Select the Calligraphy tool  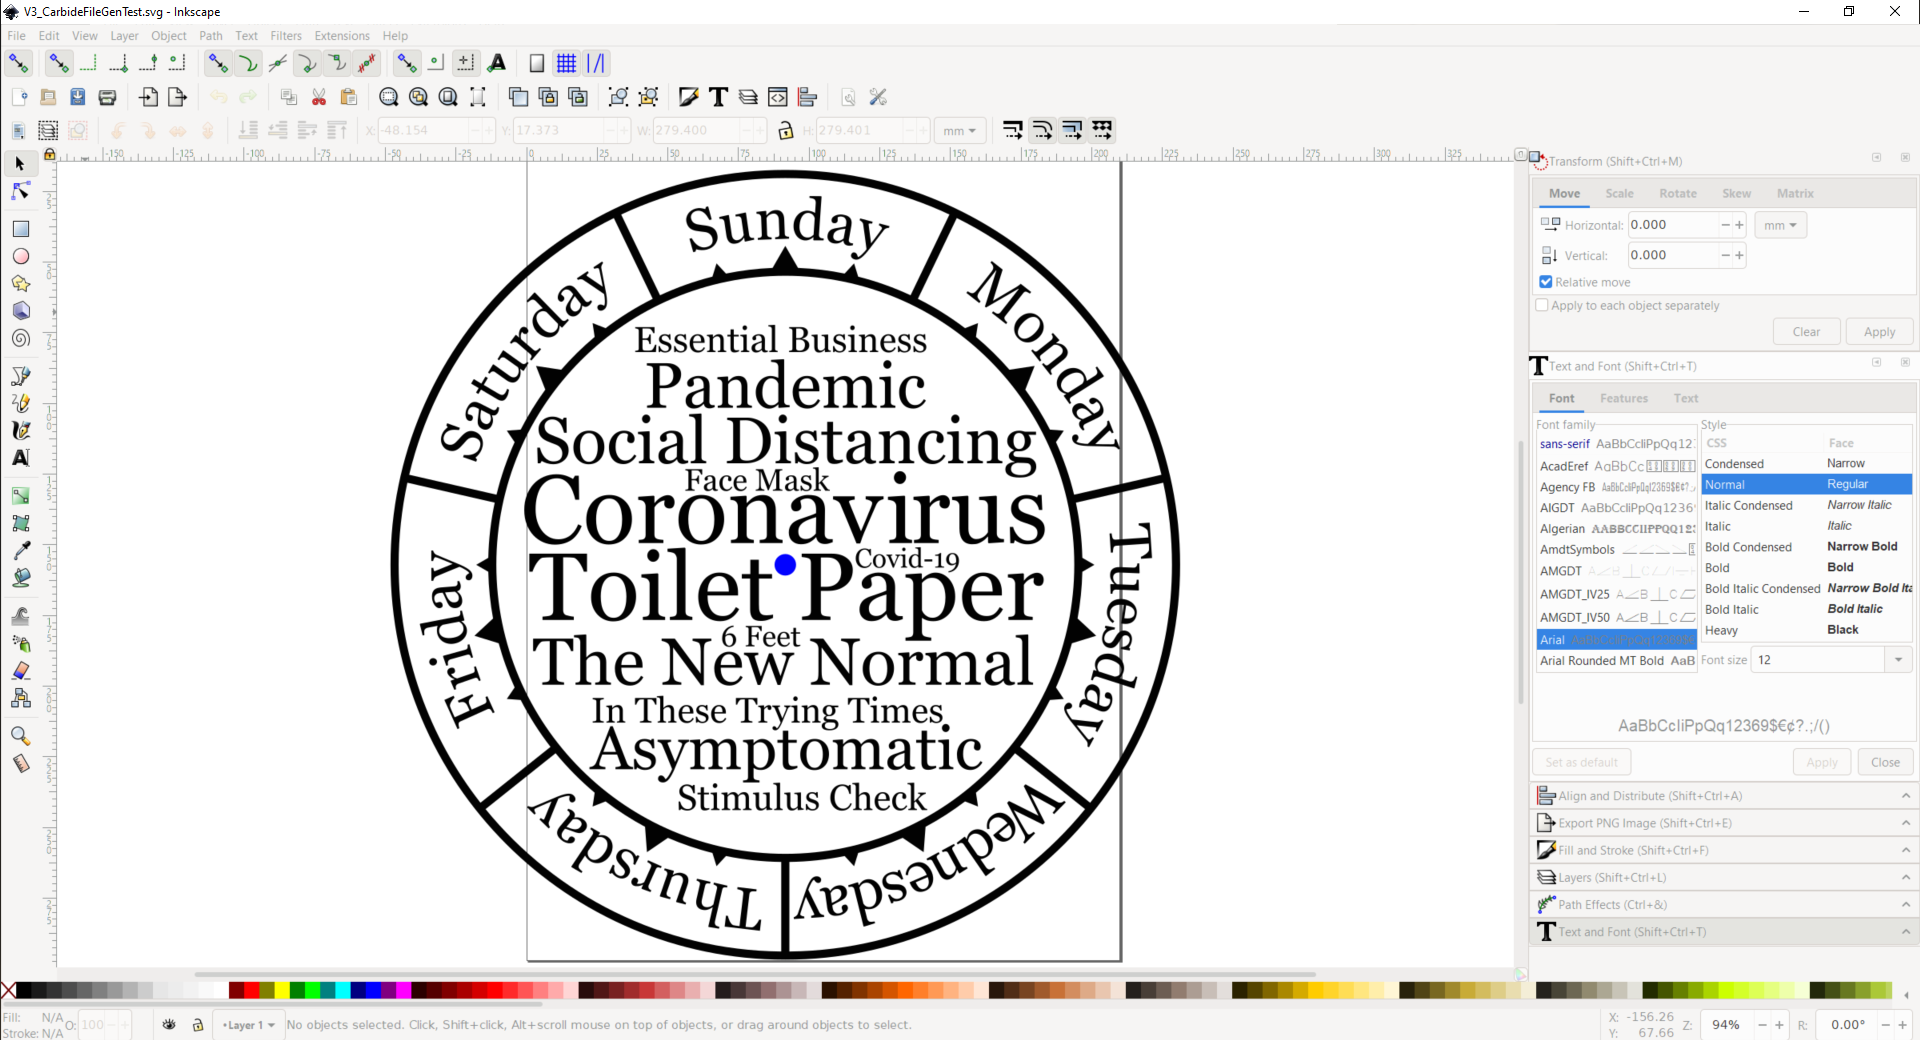(x=20, y=430)
